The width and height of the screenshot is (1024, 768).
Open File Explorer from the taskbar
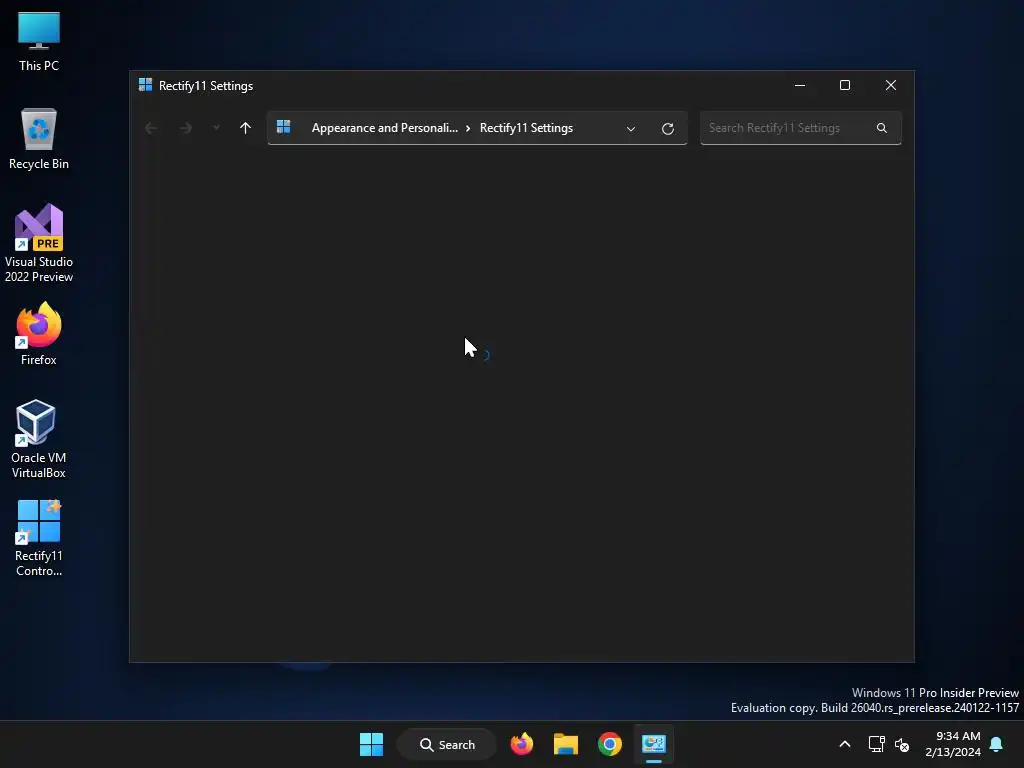click(566, 744)
